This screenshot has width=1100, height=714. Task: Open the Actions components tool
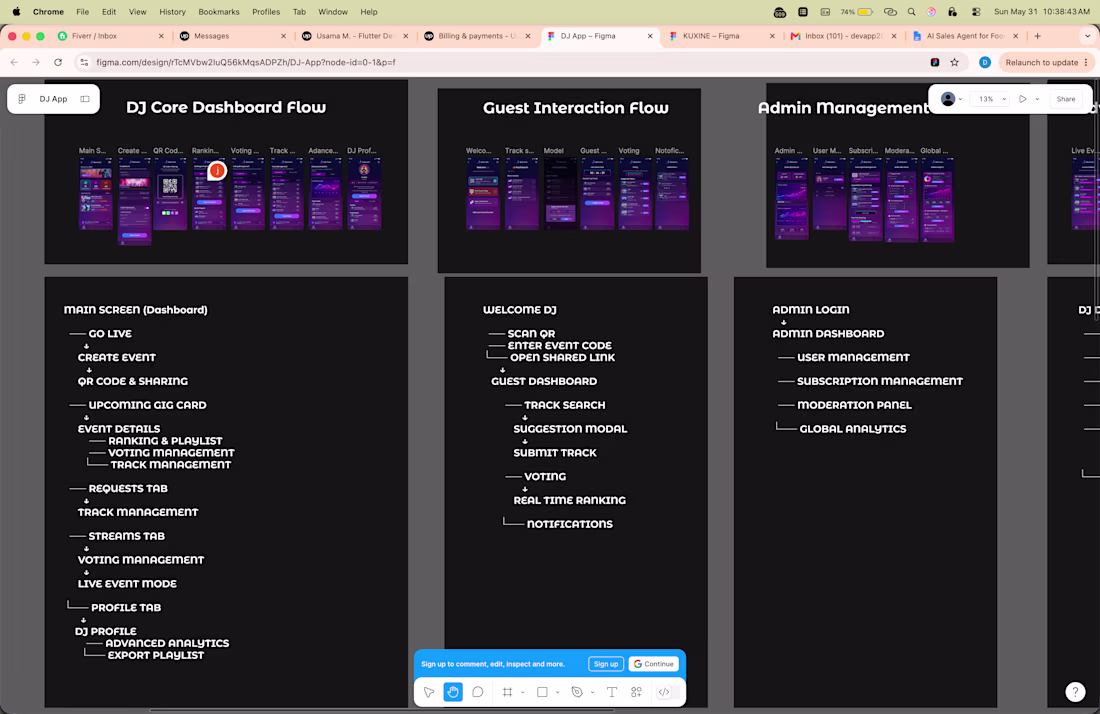[x=636, y=692]
